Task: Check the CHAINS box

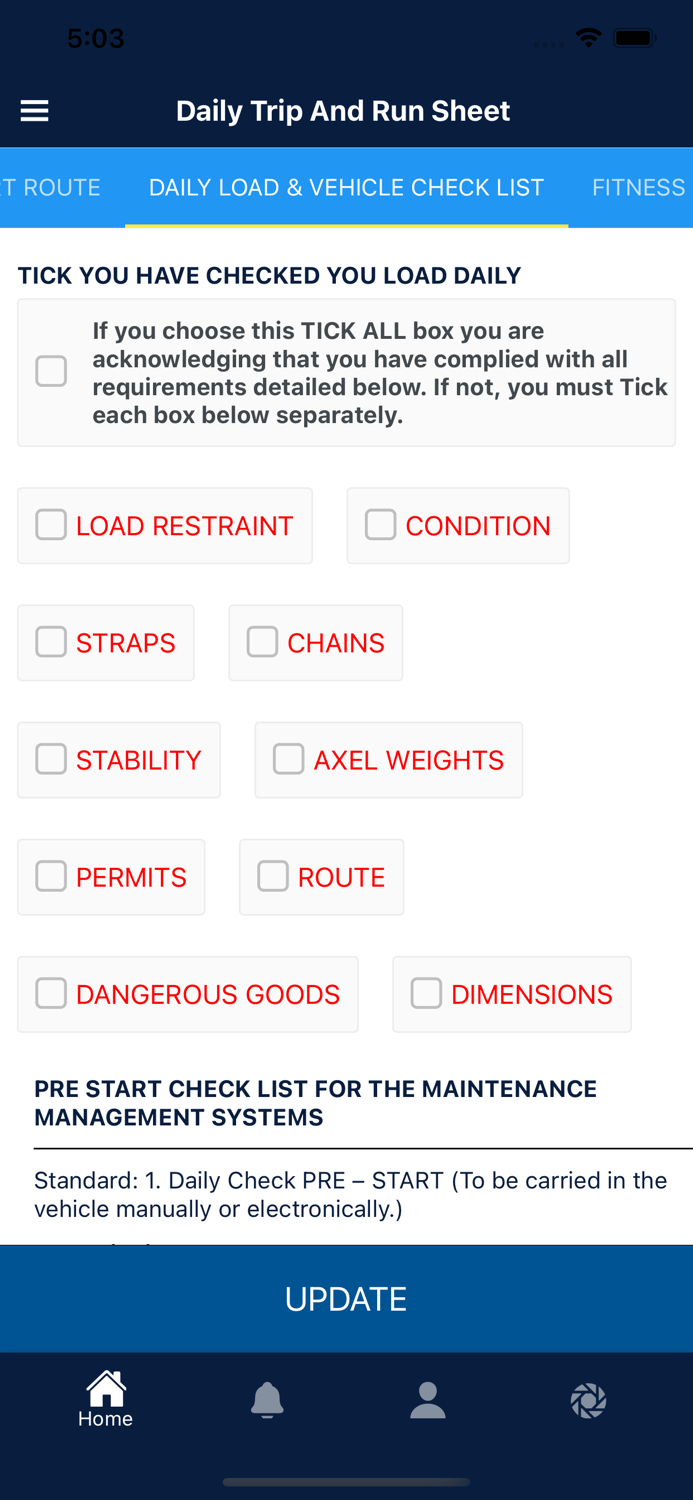Action: click(262, 641)
